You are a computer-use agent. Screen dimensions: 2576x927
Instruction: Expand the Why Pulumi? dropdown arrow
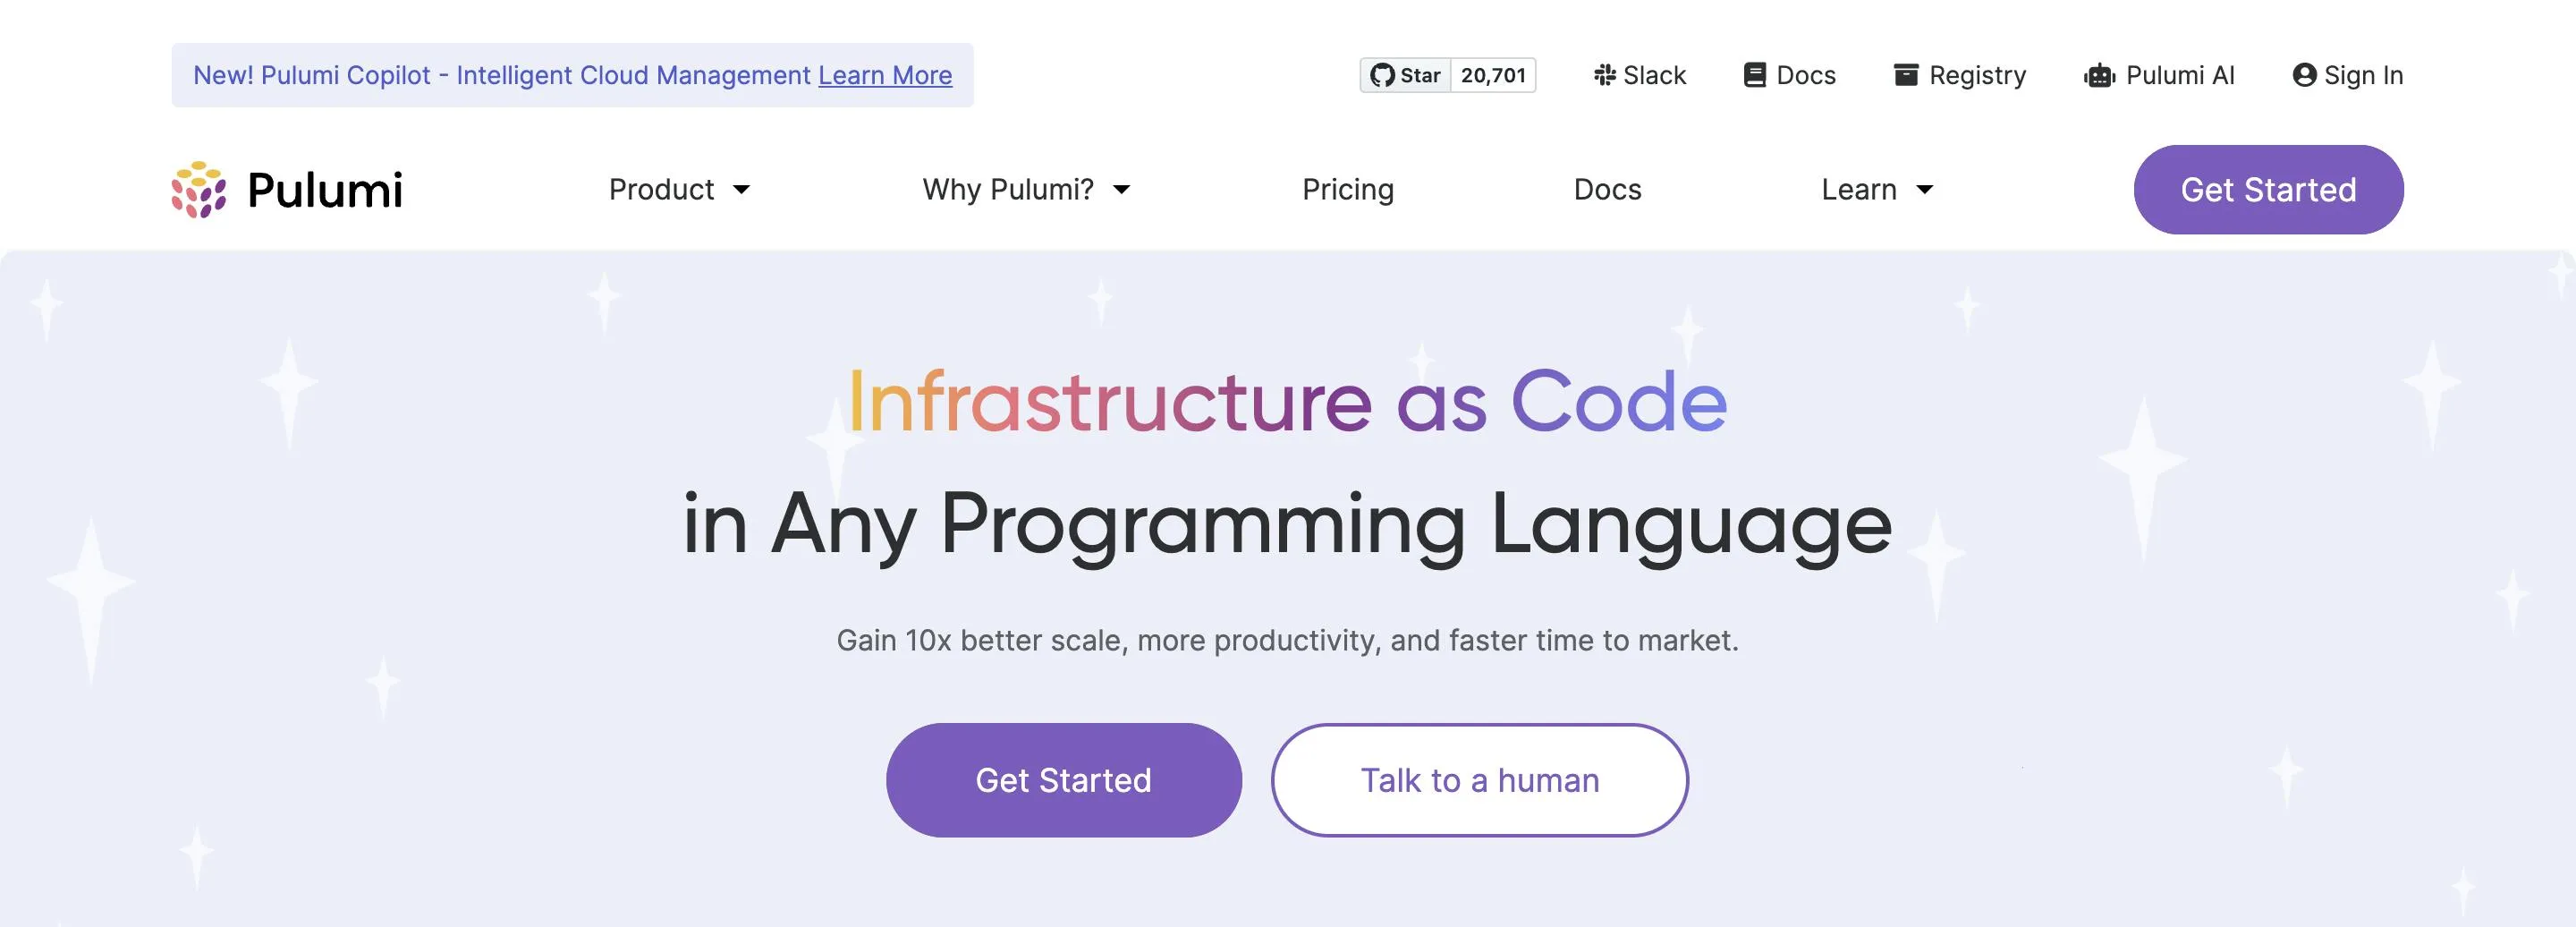pos(1121,190)
